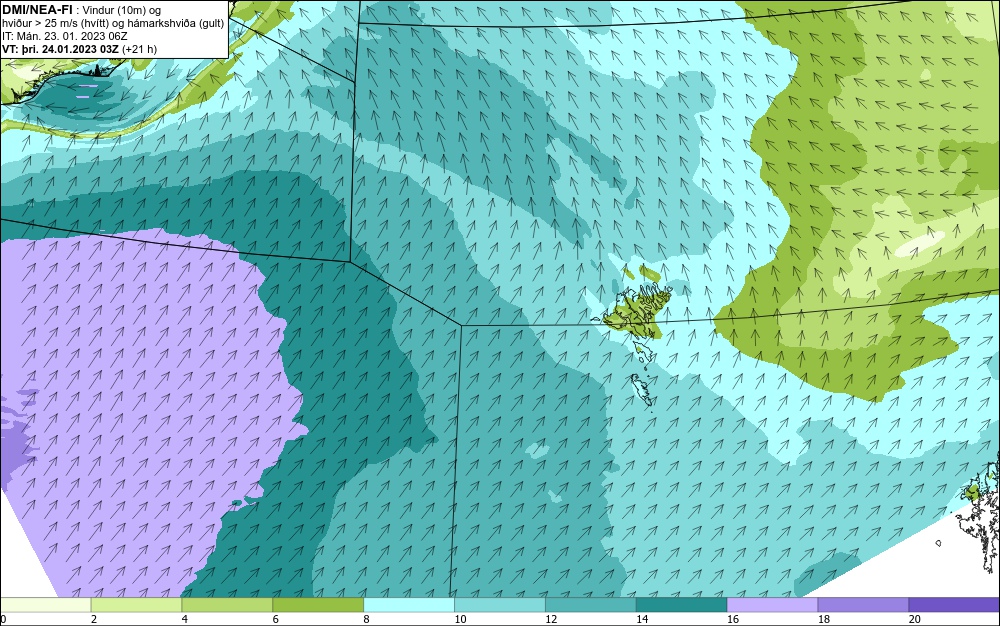Click the 10–12 m/s light teal legend swatch
This screenshot has width=1000, height=626.
(500, 605)
